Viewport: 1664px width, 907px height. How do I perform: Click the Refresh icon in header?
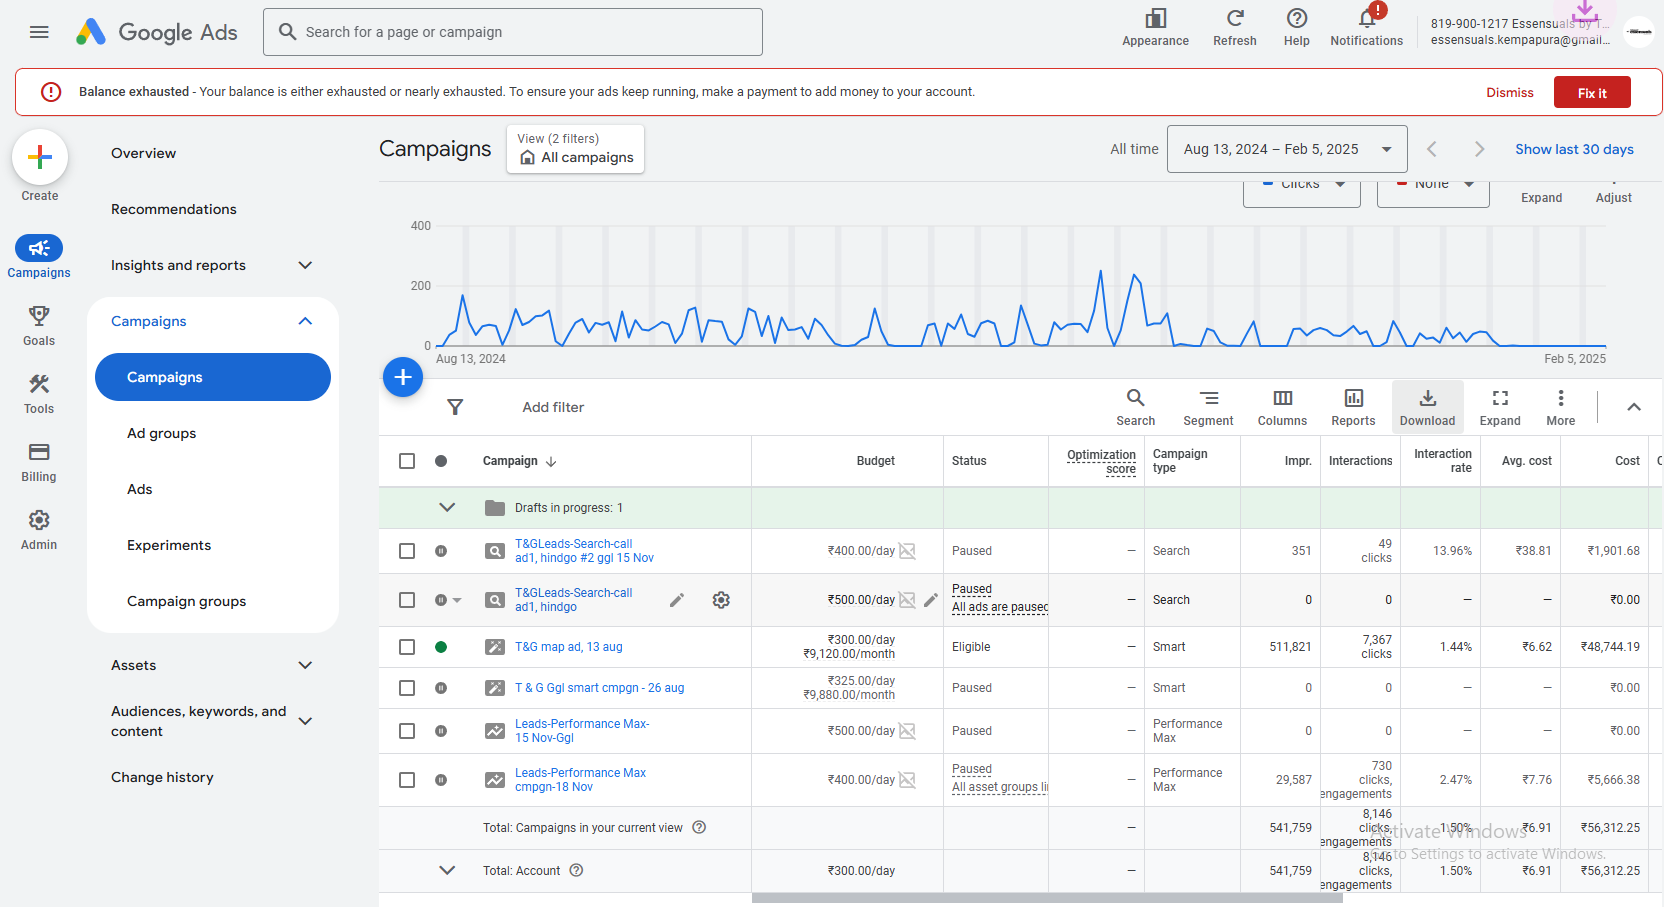coord(1235,27)
